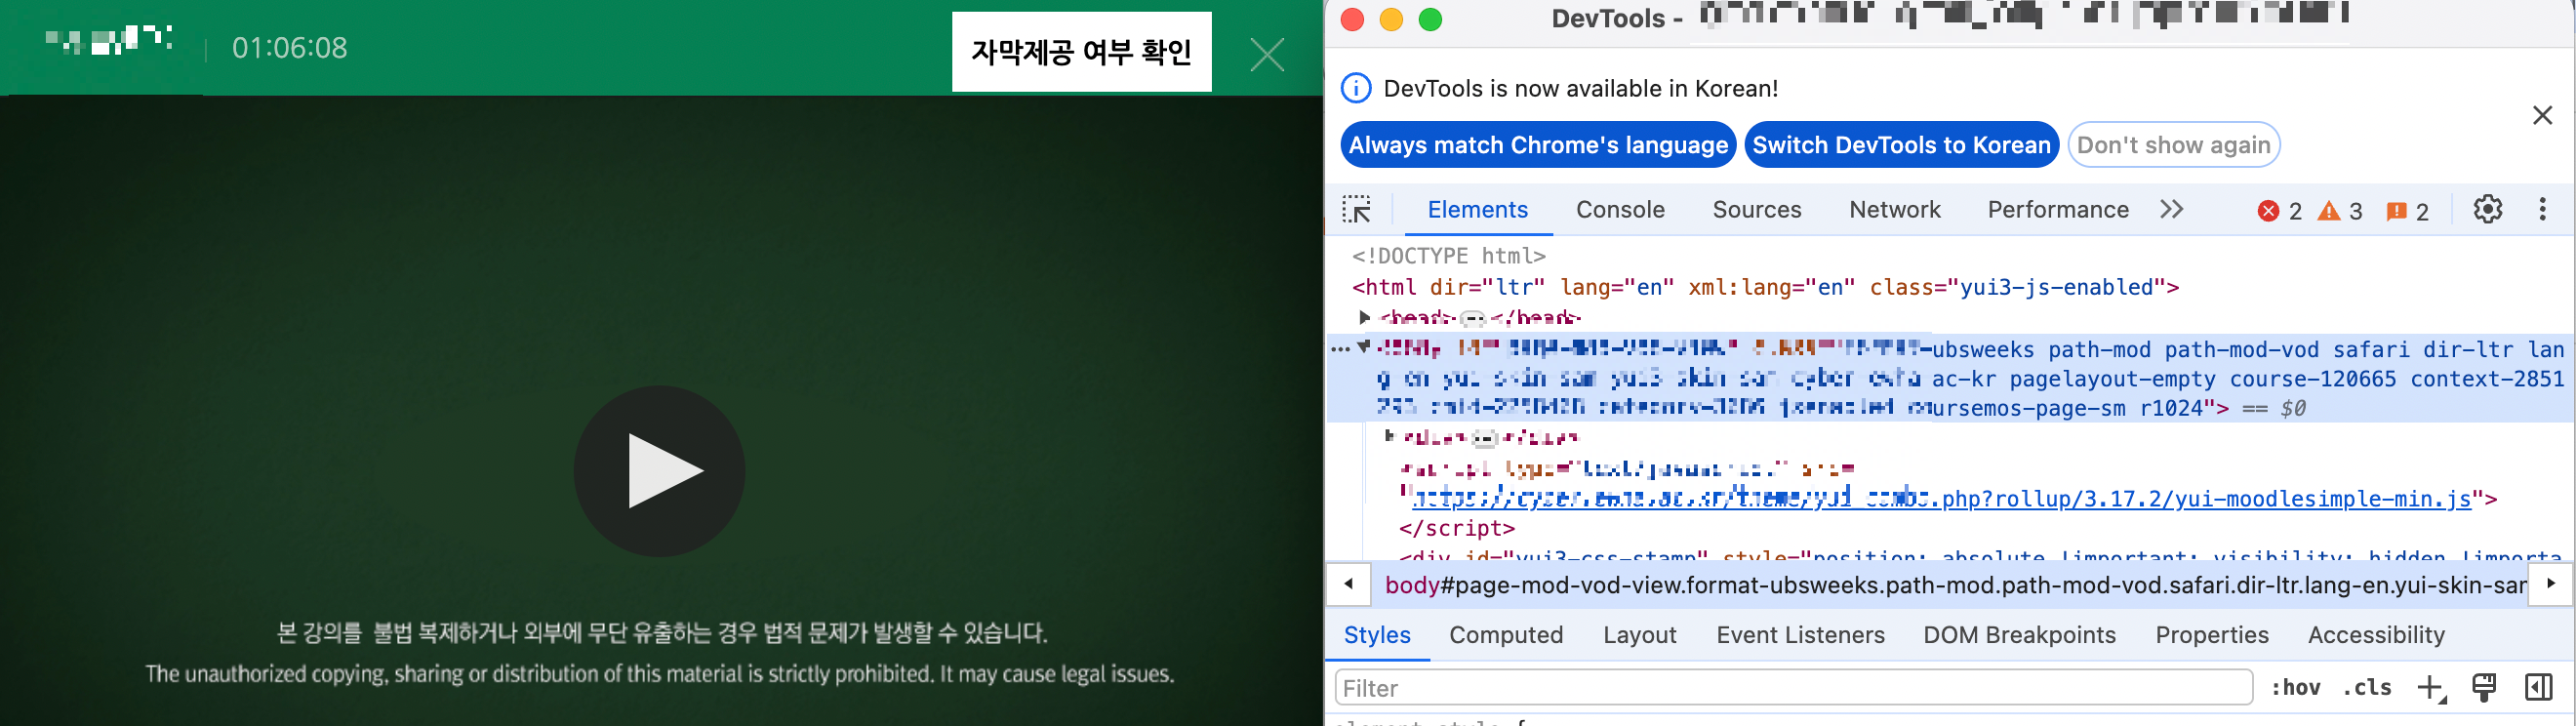Click the macOS yellow minimize button of DevTools

pos(1391,20)
